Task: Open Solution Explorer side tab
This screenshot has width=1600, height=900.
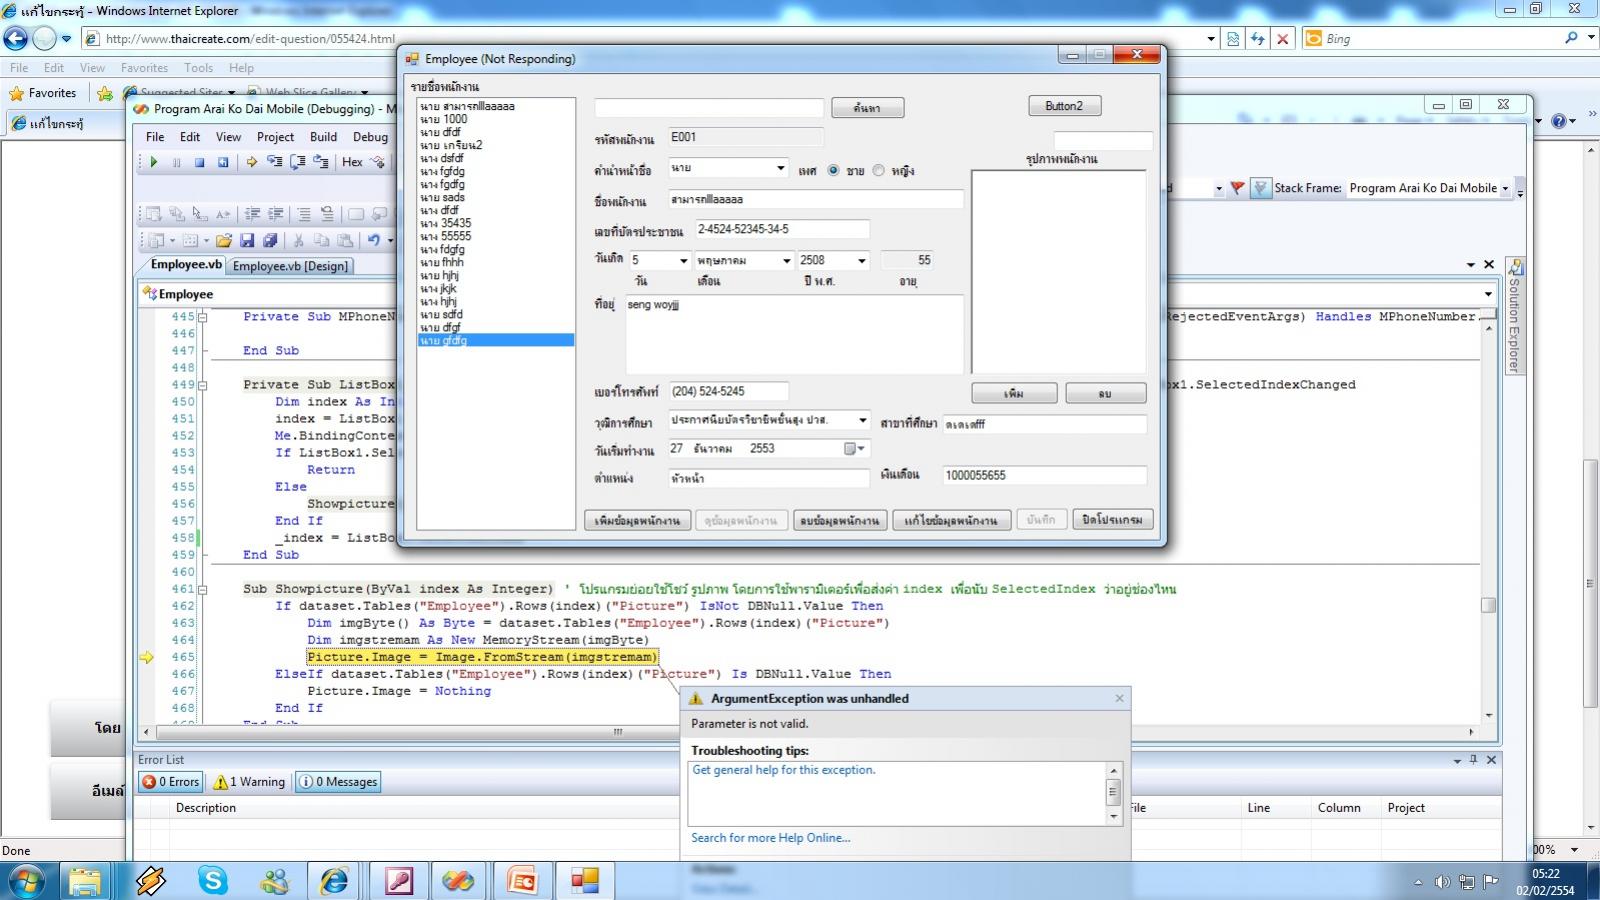Action: click(1515, 317)
